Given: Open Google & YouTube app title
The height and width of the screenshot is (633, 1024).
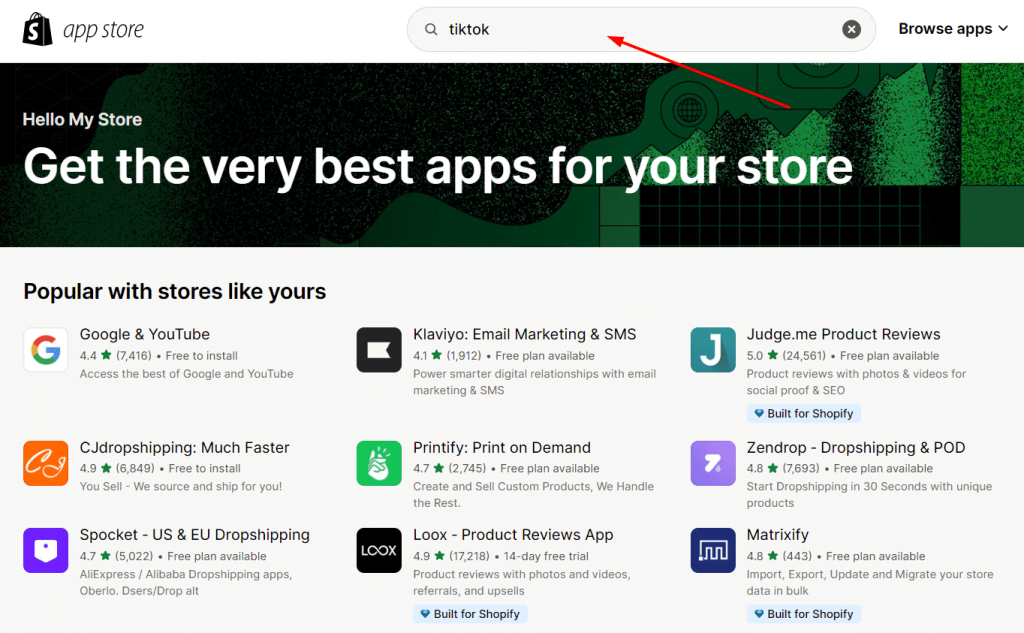Looking at the screenshot, I should [145, 334].
